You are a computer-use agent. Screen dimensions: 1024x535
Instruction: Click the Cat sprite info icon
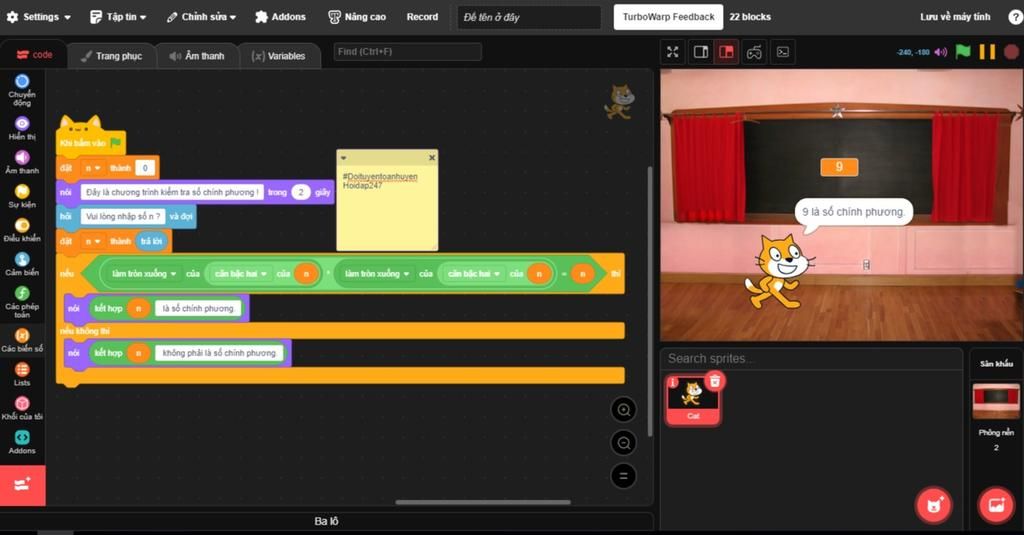[673, 382]
